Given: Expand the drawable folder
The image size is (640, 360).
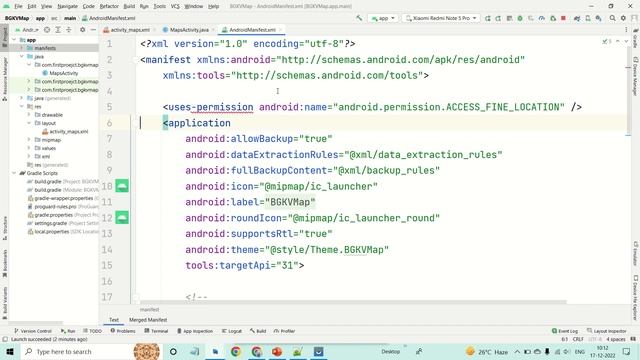Looking at the screenshot, I should 29,115.
